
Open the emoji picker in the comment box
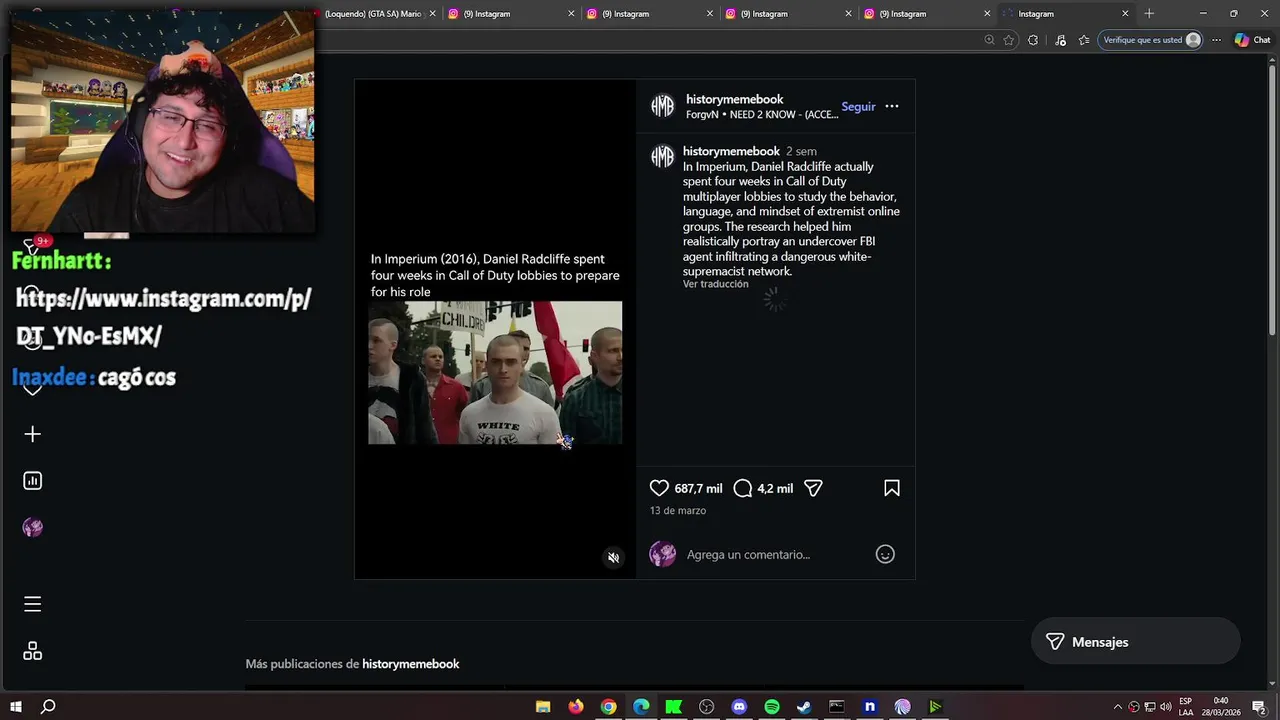tap(885, 554)
